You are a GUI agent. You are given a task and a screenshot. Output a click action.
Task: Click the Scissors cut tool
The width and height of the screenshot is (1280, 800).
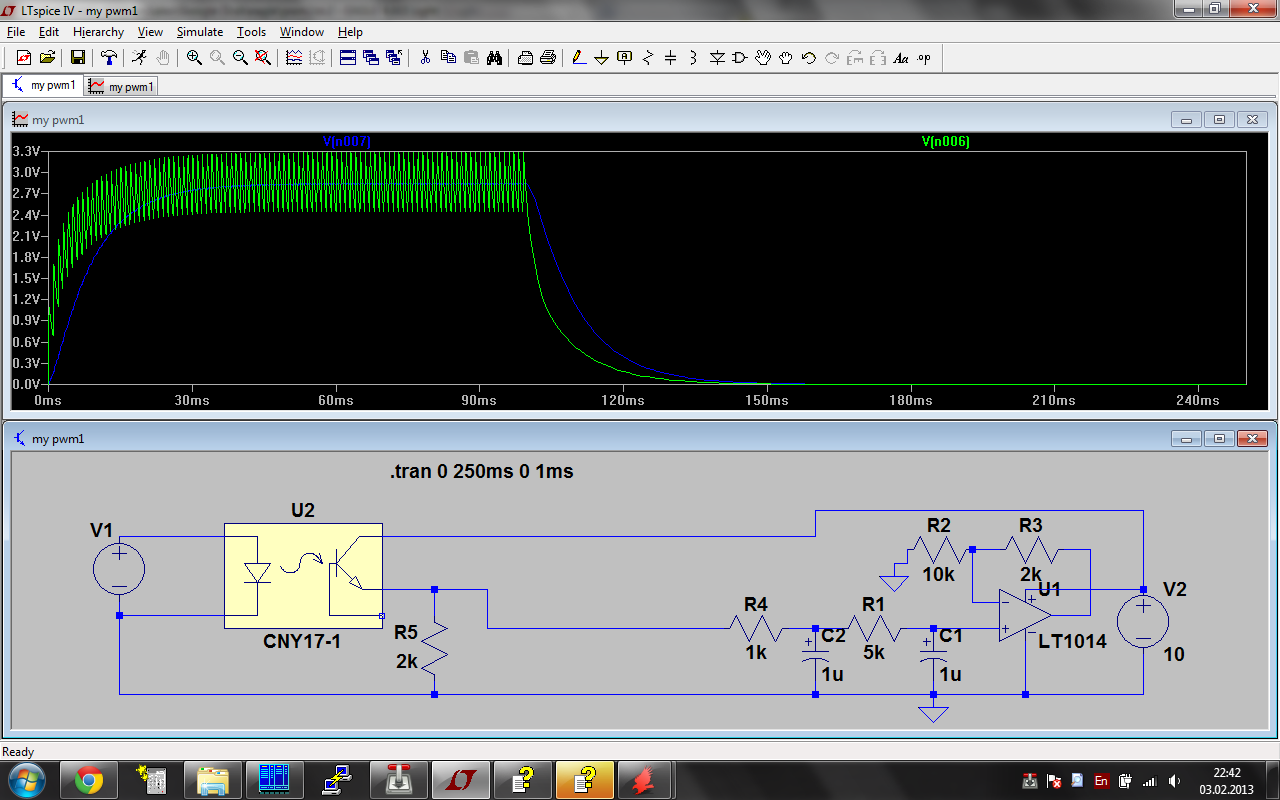click(425, 58)
